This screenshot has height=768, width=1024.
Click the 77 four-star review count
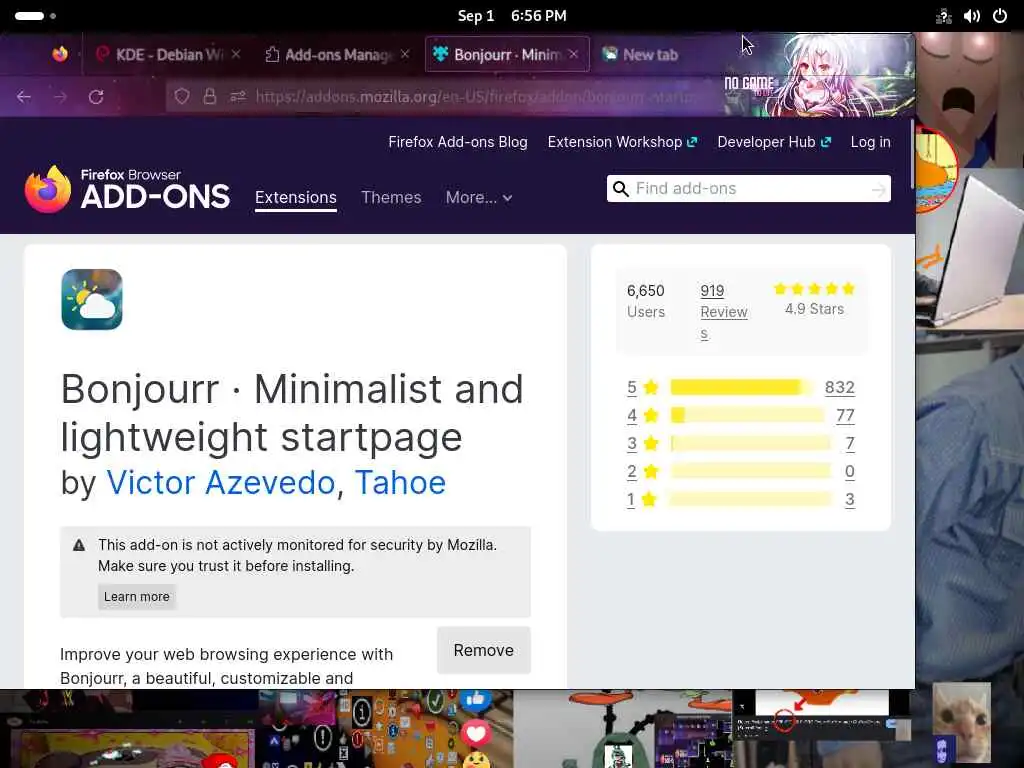coord(845,415)
